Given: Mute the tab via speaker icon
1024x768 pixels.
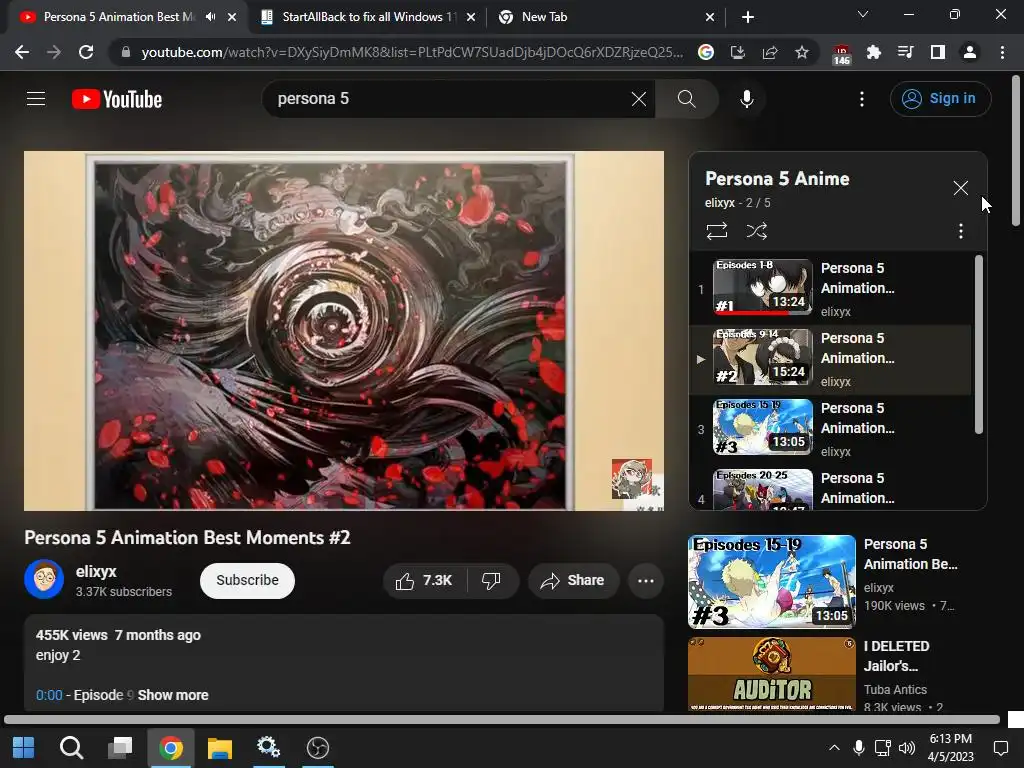Looking at the screenshot, I should pyautogui.click(x=210, y=17).
